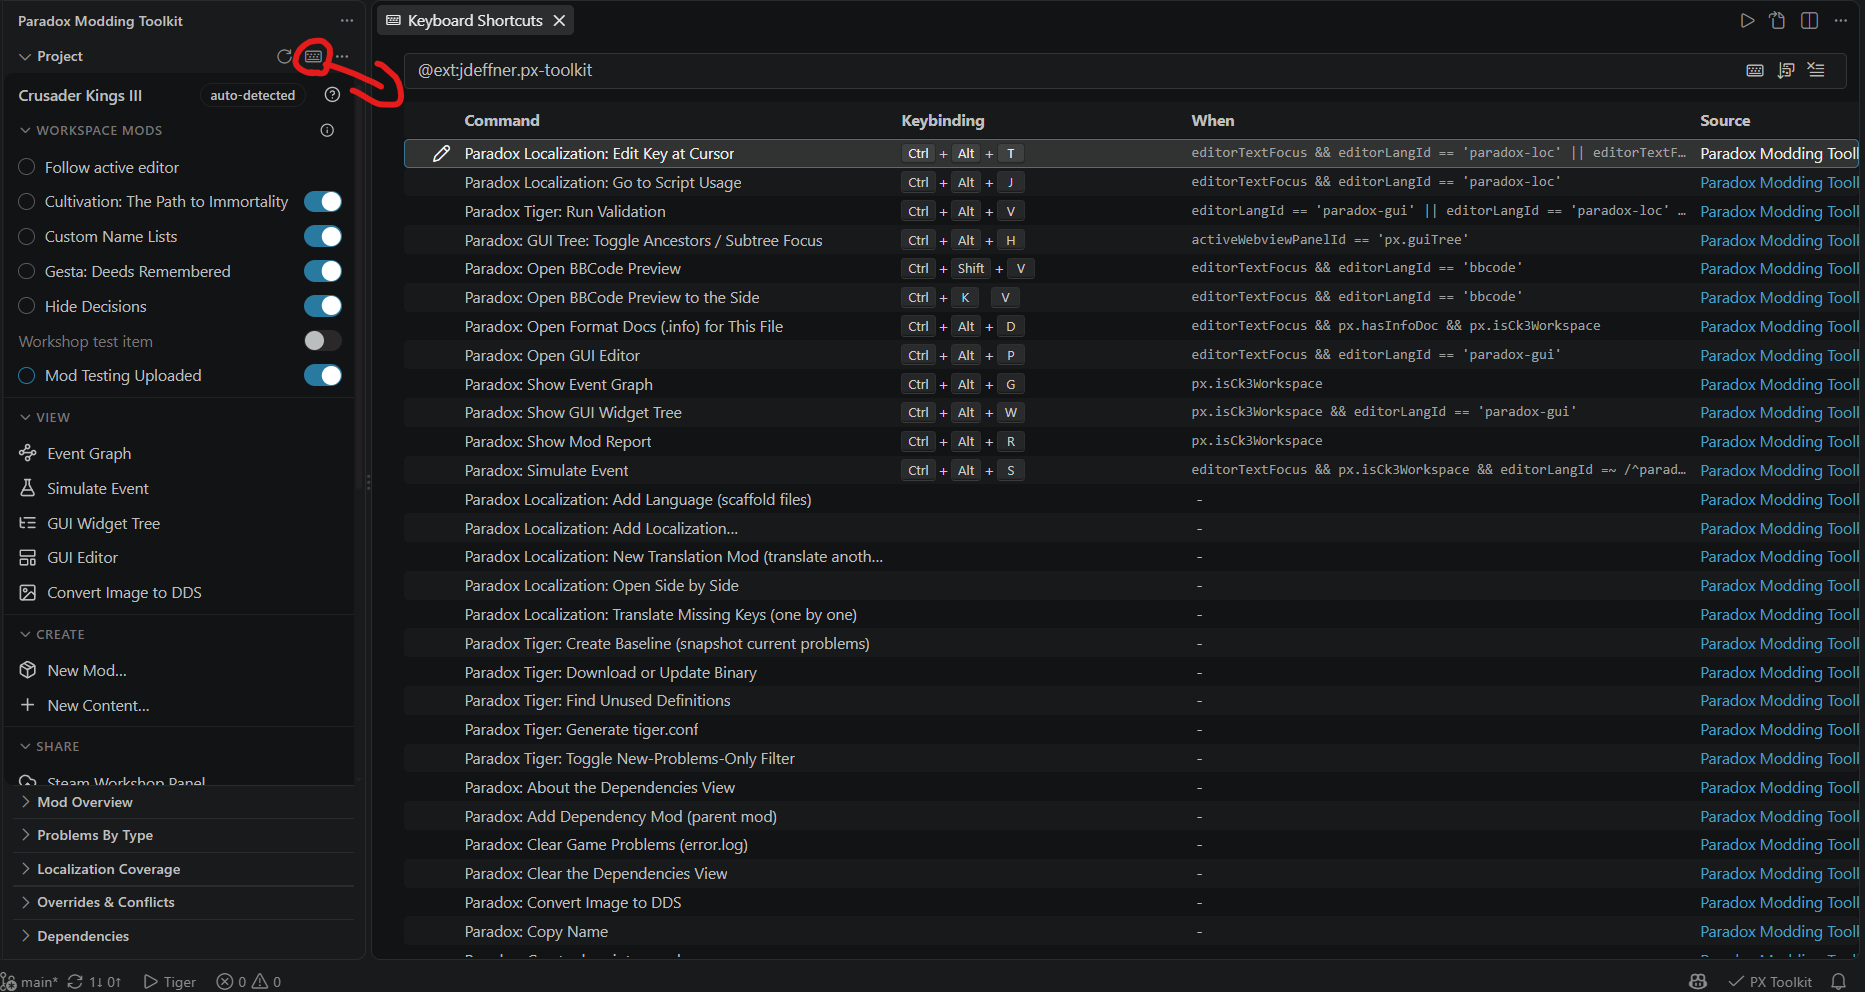Screen dimensions: 1865x992
Task: Select 'Paradox Tiger: Generate tiger.conf' row
Action: [x=1131, y=730]
